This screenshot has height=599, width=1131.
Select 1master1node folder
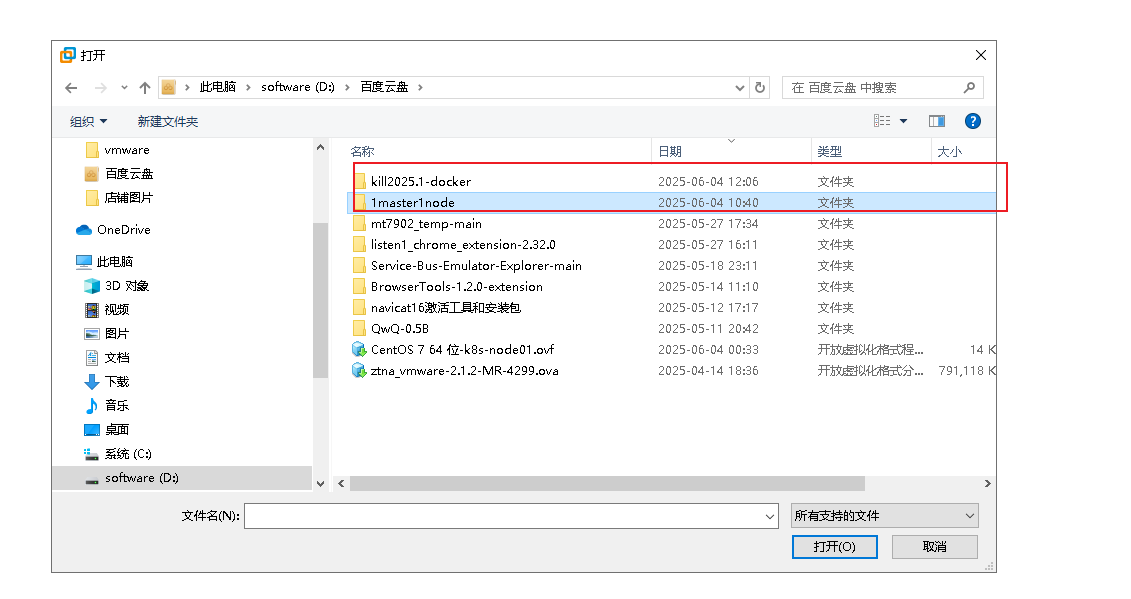[413, 203]
